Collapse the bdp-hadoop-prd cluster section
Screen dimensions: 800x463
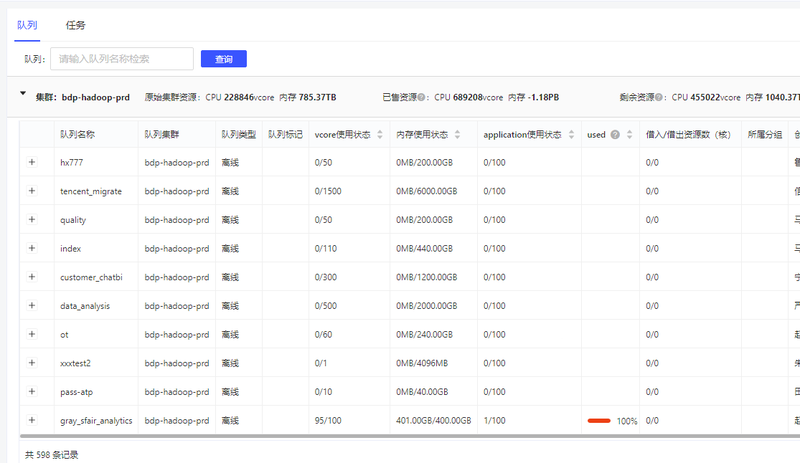click(x=23, y=97)
